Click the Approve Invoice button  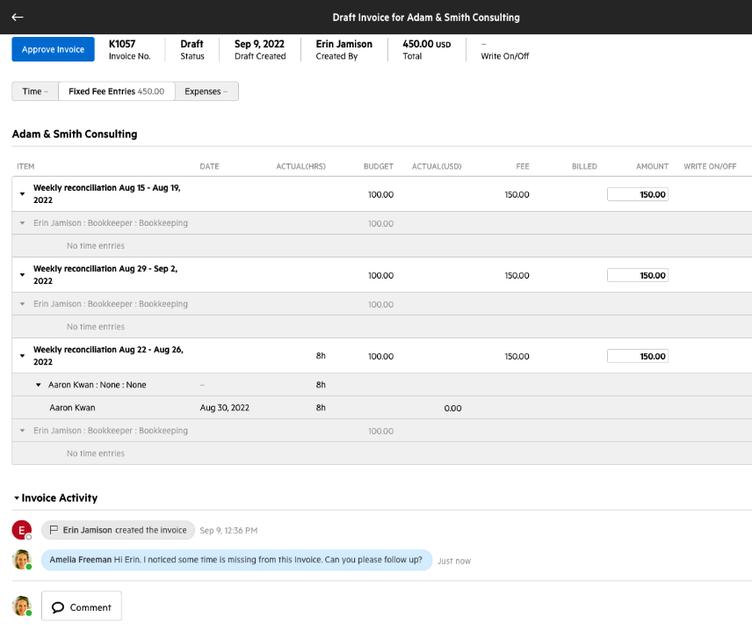53,49
